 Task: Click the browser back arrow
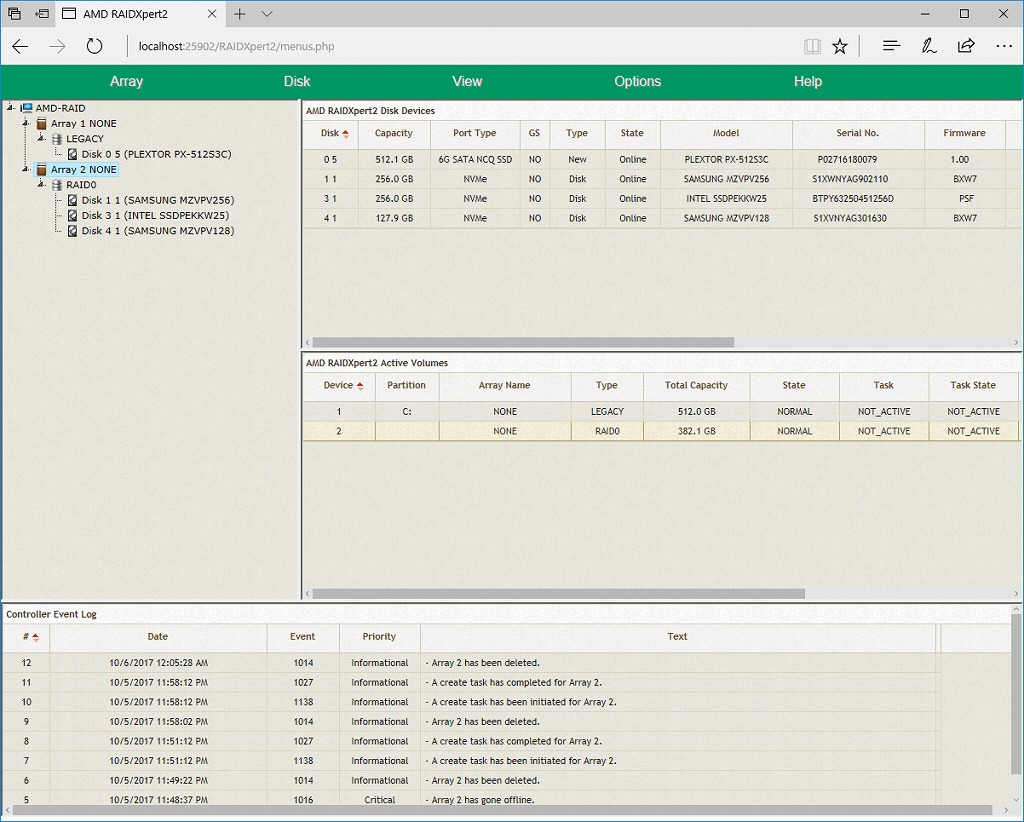click(20, 46)
